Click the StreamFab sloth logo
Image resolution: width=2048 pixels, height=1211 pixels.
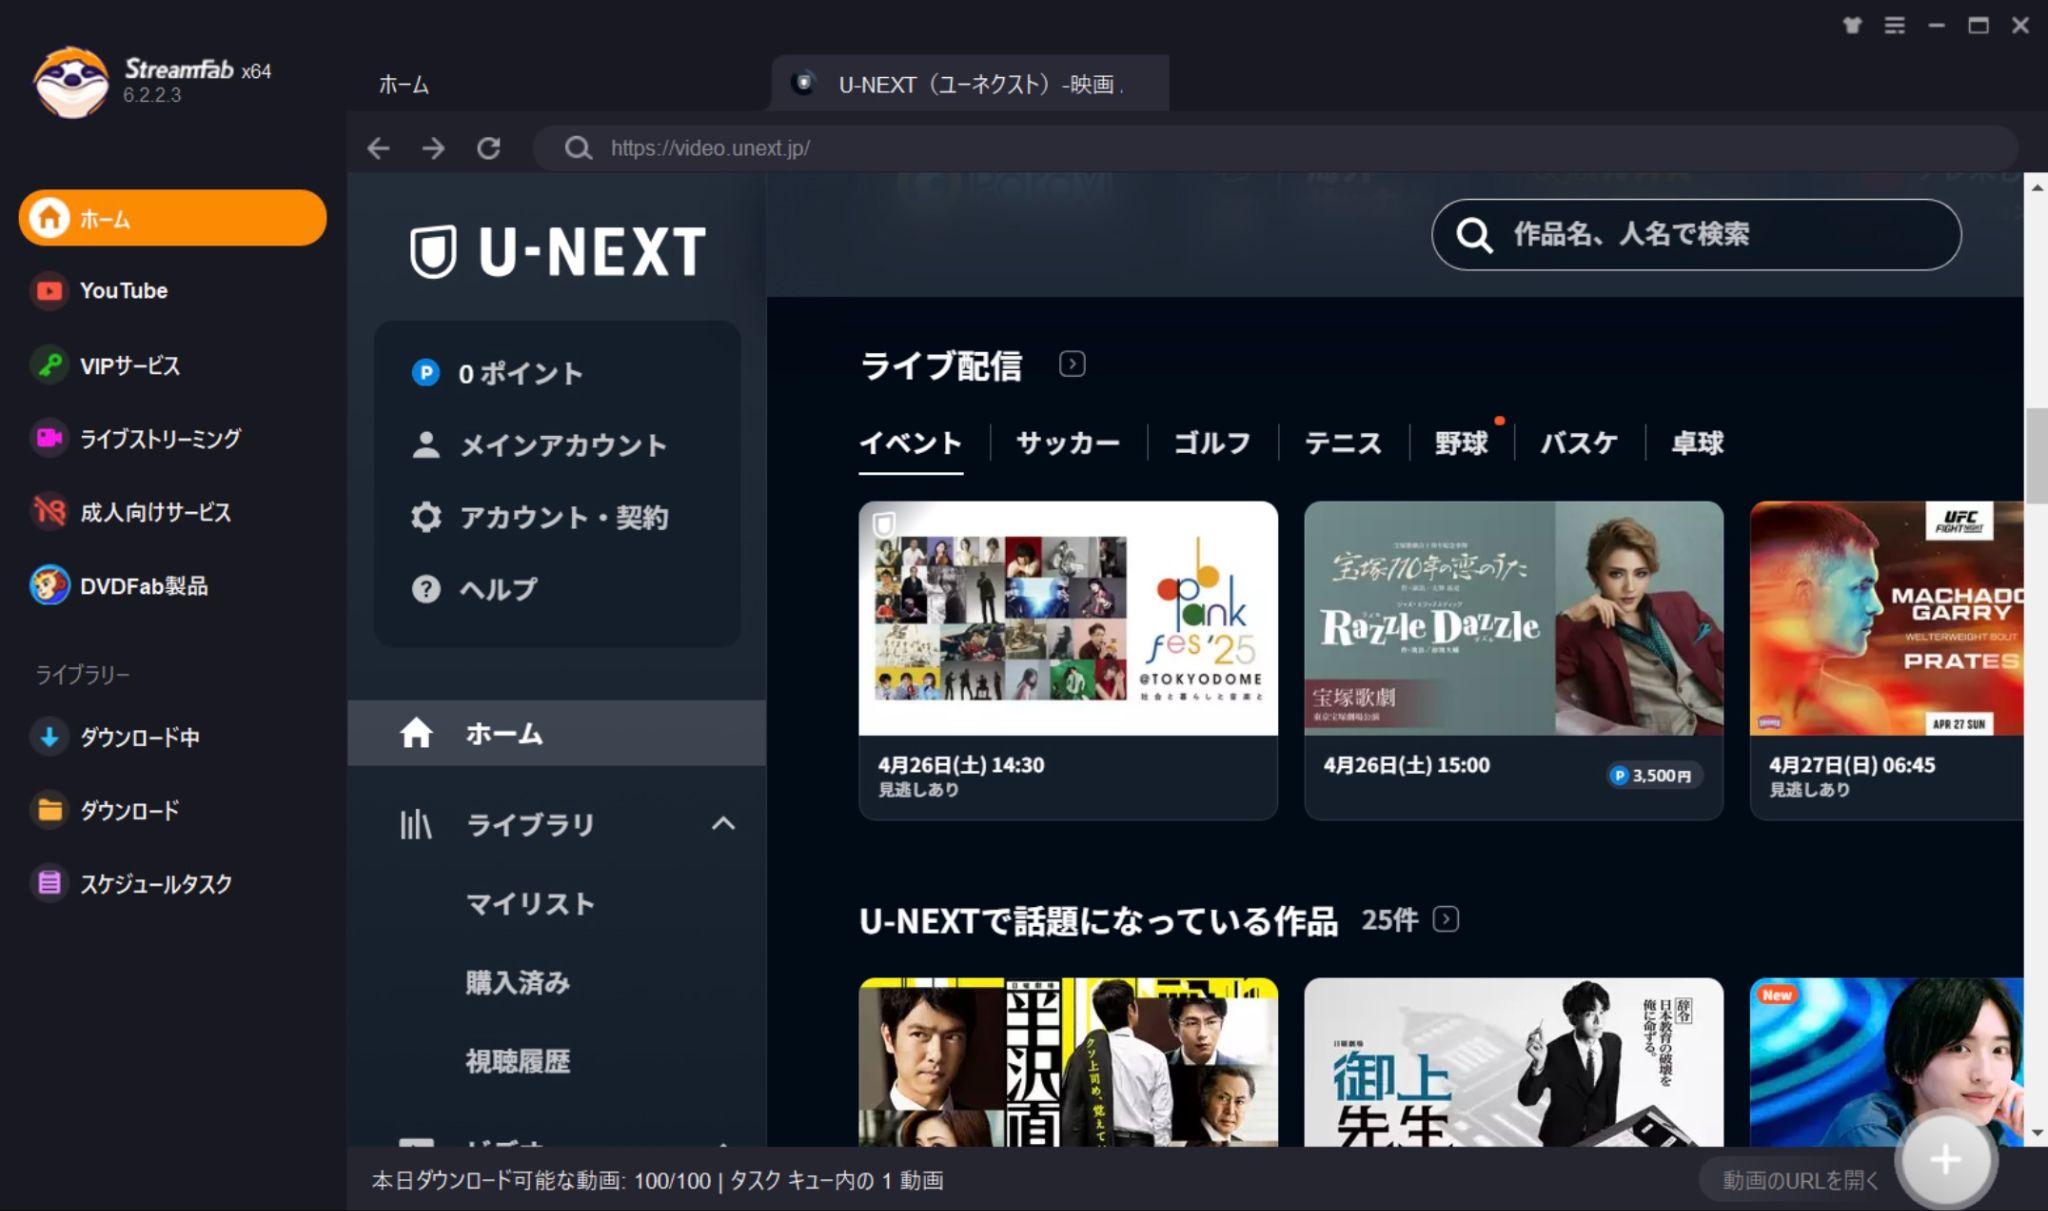pos(71,82)
